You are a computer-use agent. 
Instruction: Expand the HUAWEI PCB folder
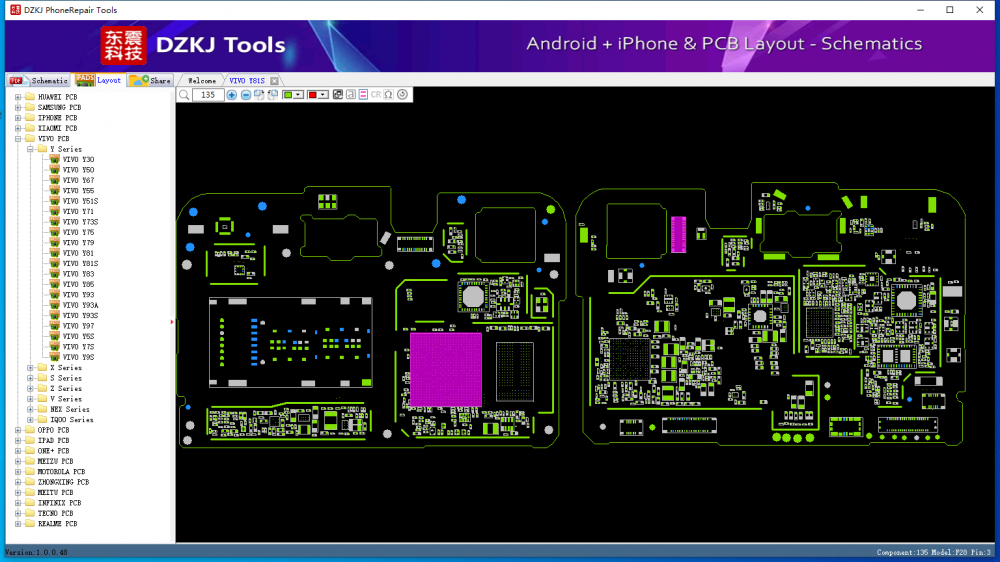tap(18, 97)
